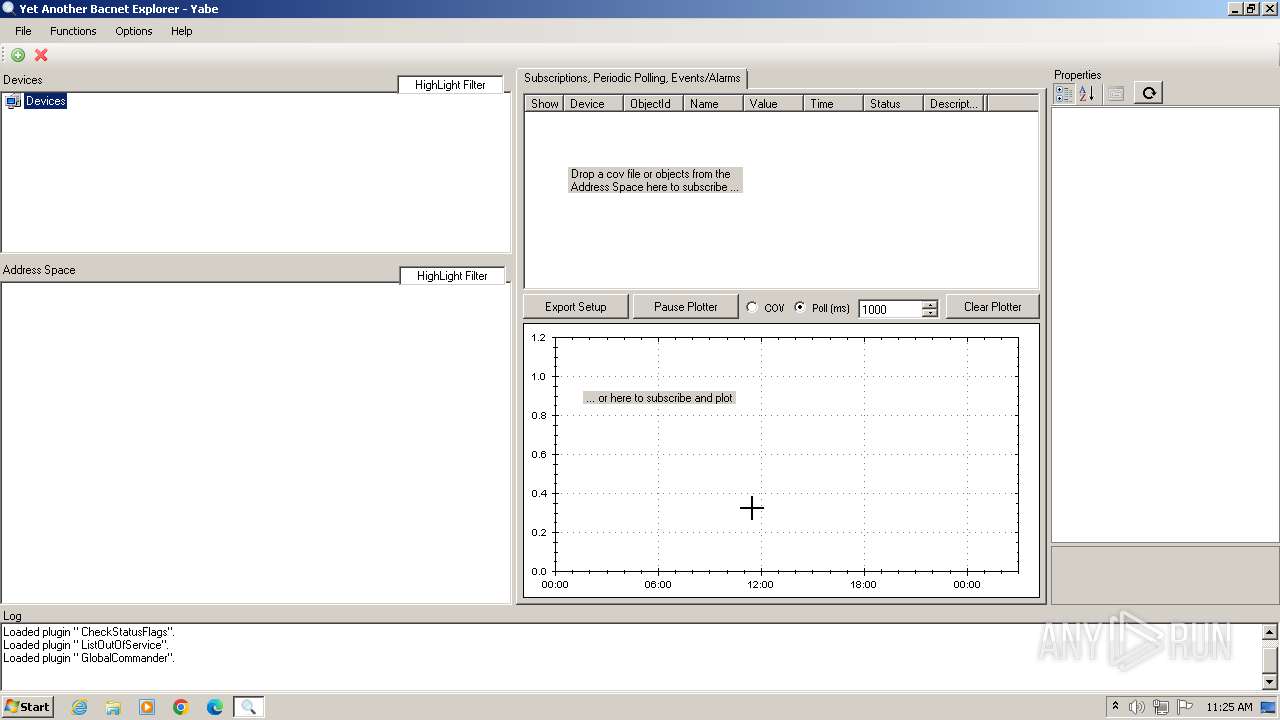The height and width of the screenshot is (720, 1280).
Task: Click the 11:25 AM taskbar clock
Action: click(1229, 707)
